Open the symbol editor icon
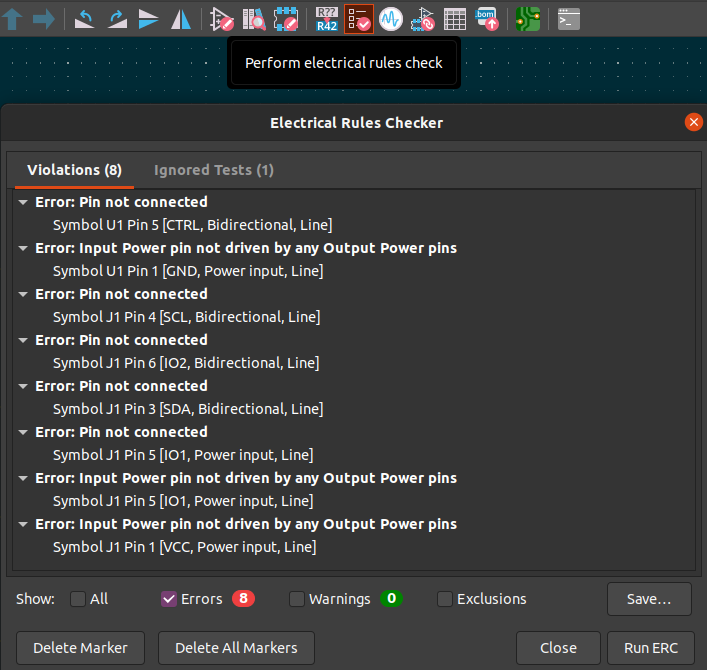 click(x=222, y=19)
